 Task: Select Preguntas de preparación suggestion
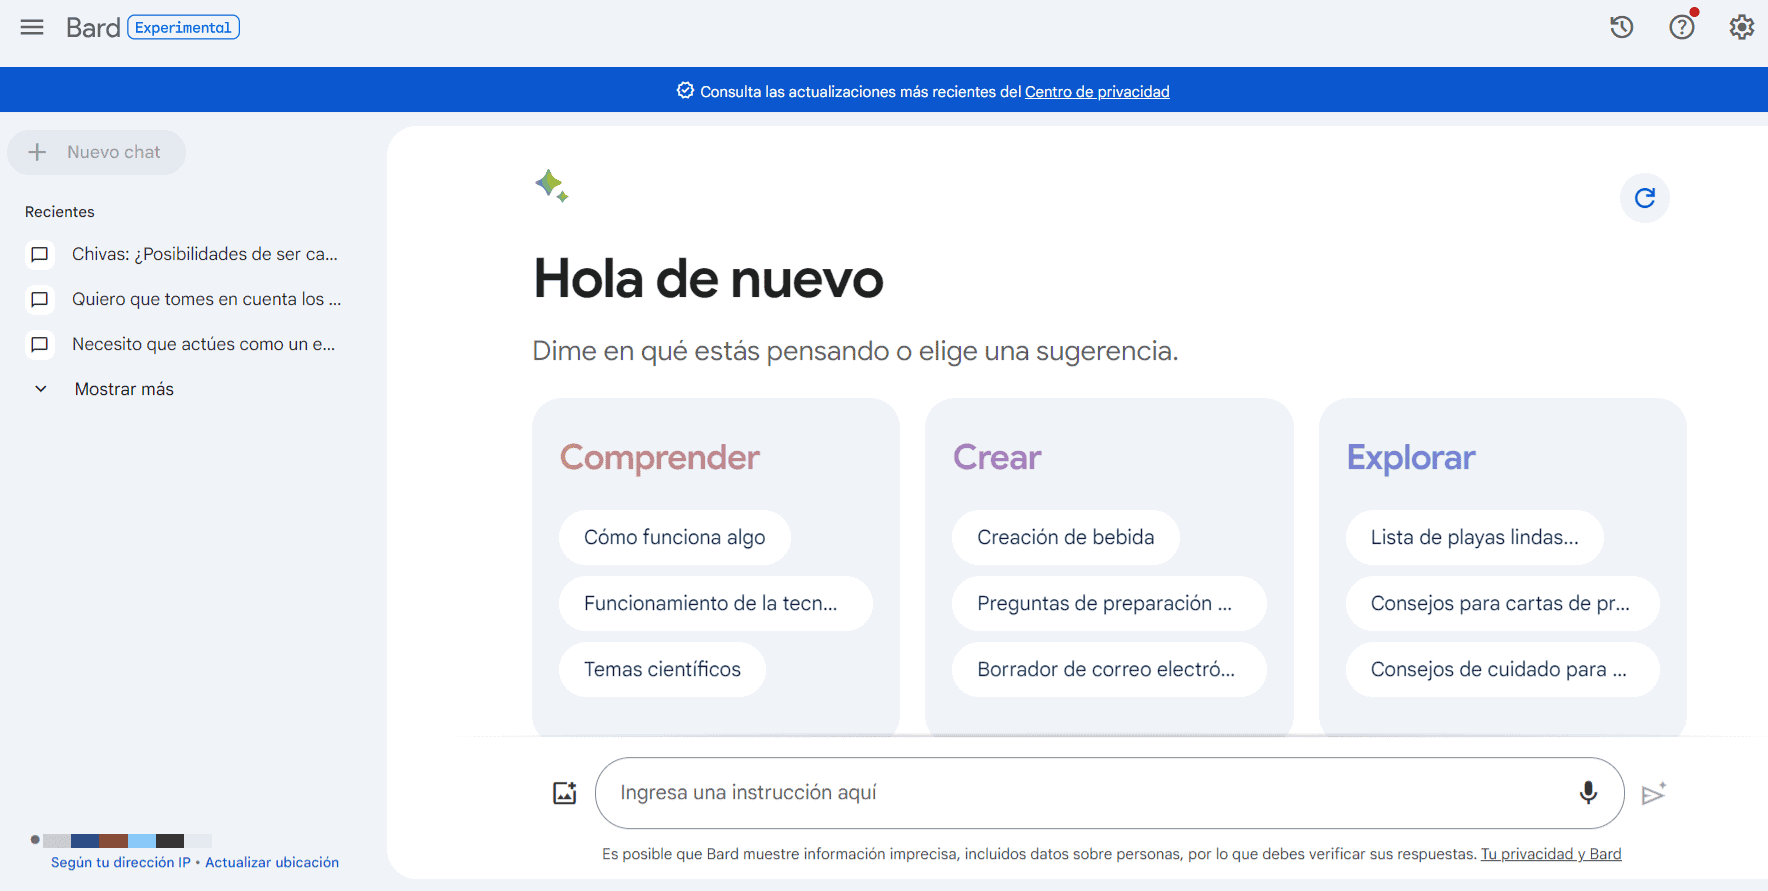coord(1109,604)
